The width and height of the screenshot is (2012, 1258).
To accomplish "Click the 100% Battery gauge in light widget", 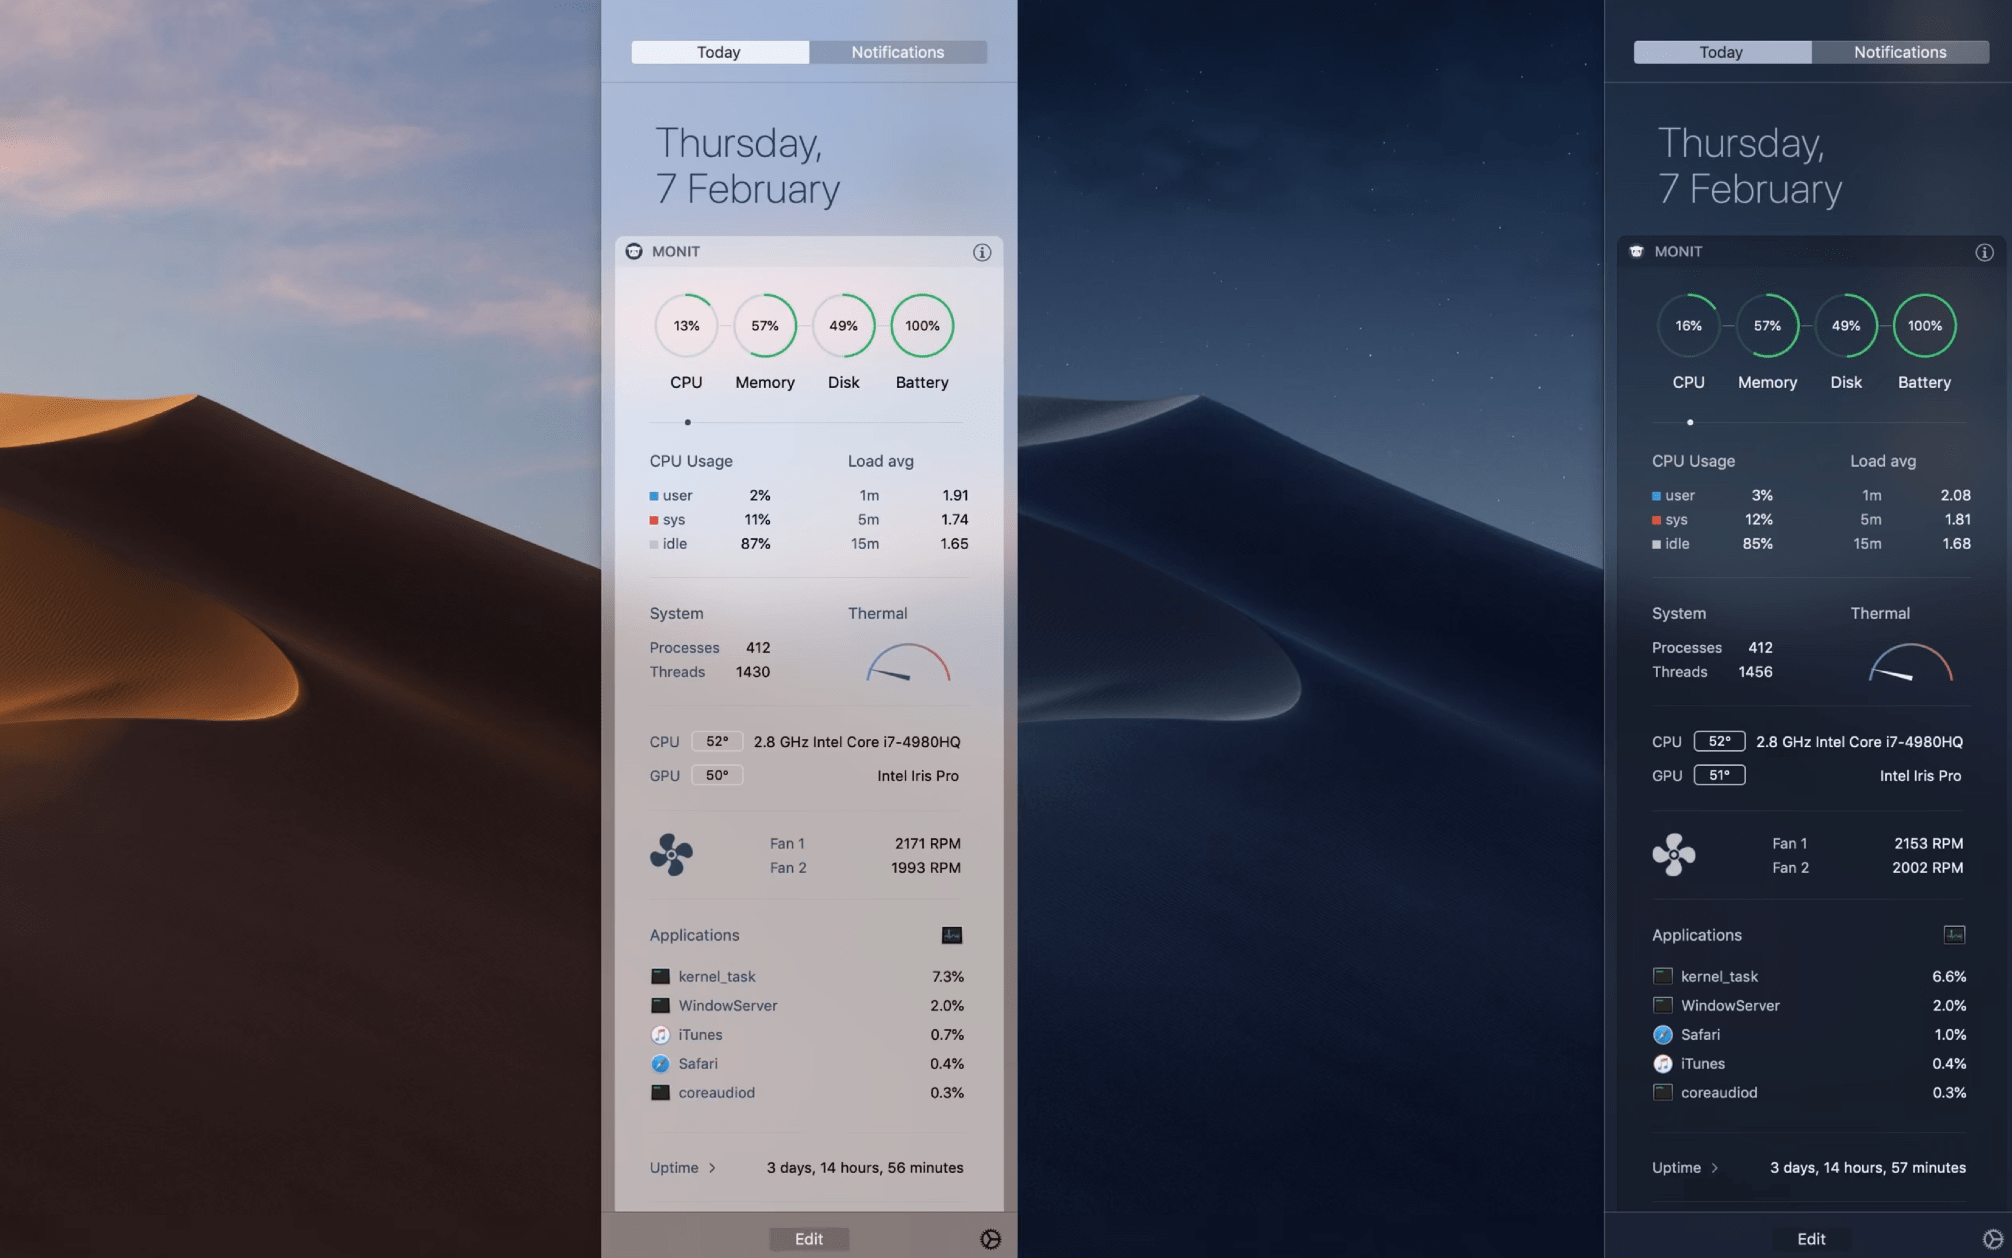I will (922, 325).
